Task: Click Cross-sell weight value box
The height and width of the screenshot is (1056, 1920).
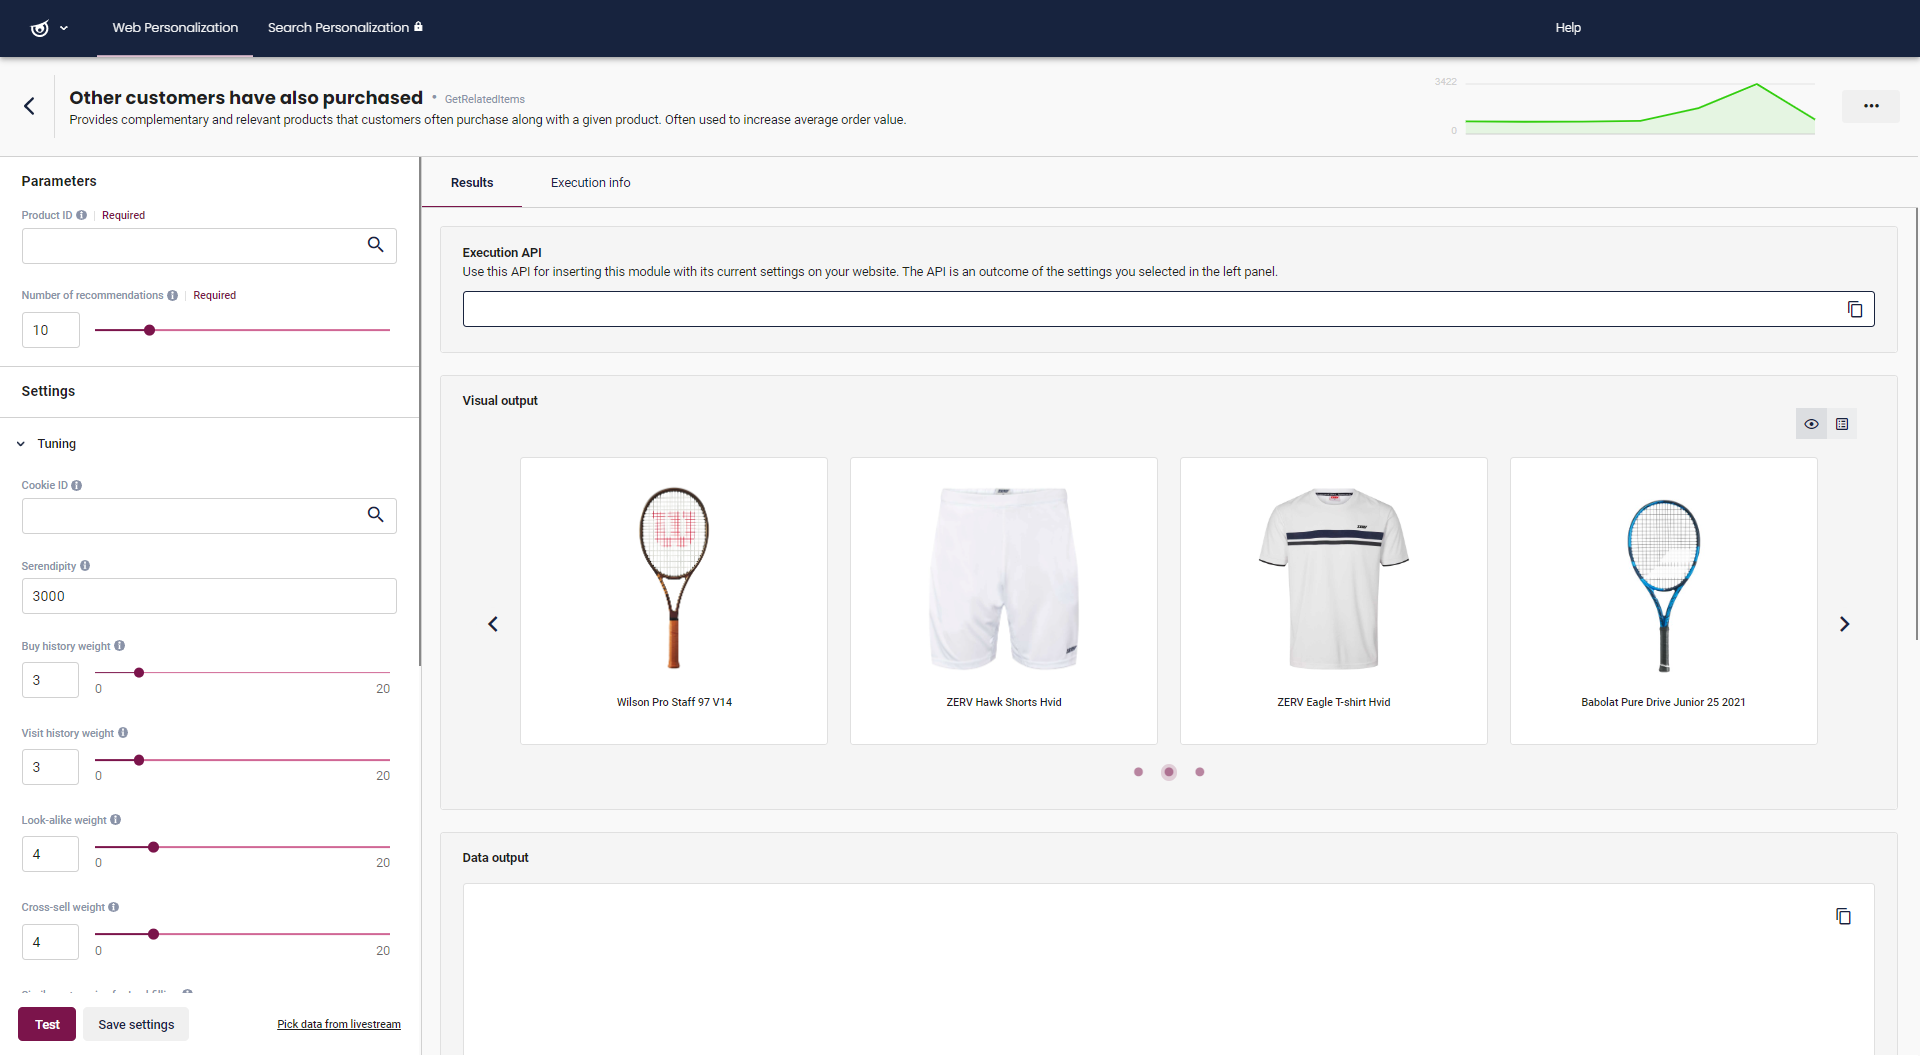Action: click(50, 942)
